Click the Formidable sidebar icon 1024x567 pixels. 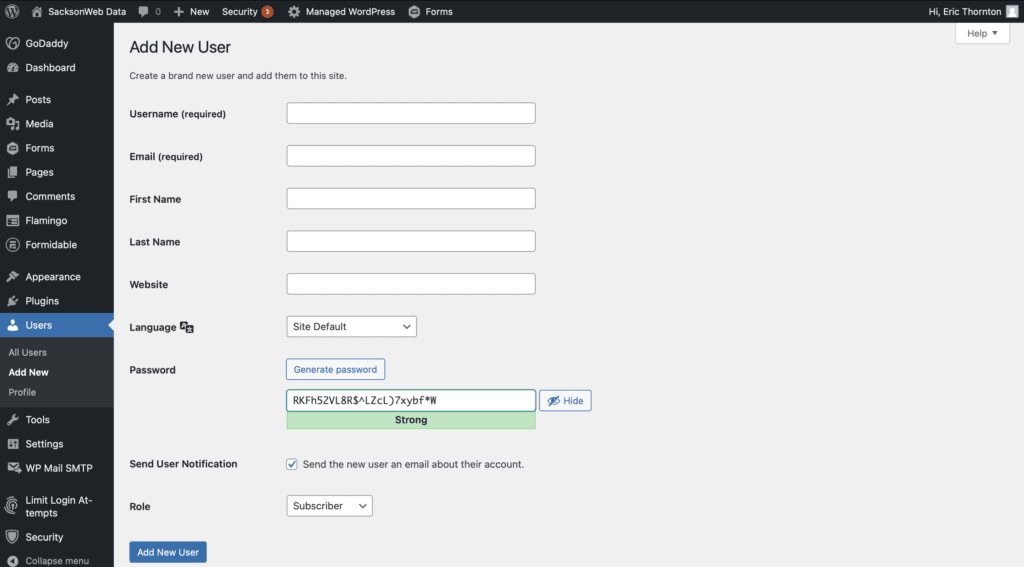(12, 245)
